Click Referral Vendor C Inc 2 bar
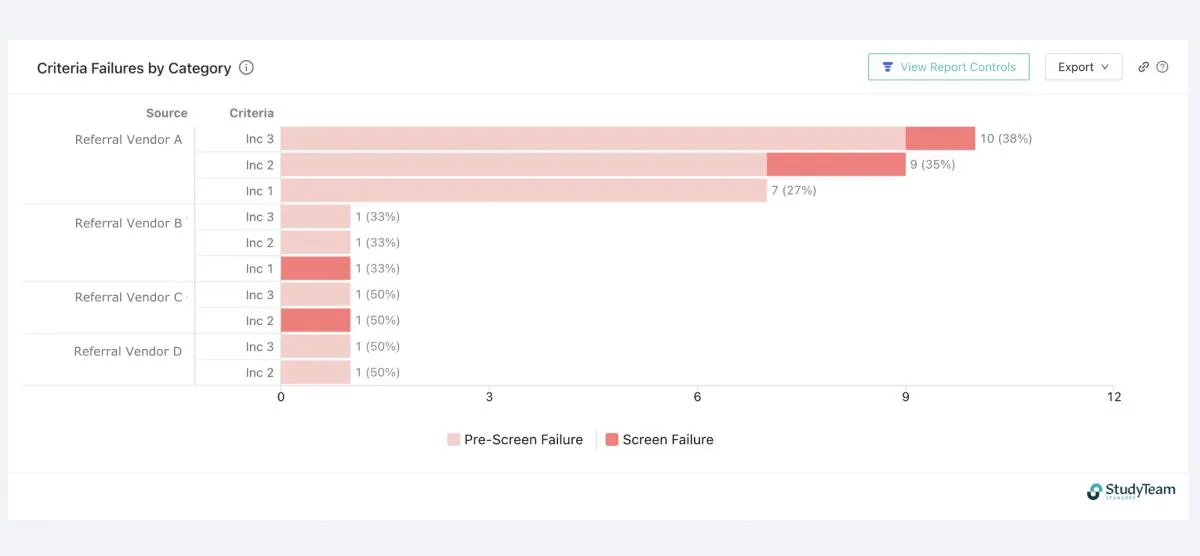This screenshot has height=556, width=1200. coord(315,321)
